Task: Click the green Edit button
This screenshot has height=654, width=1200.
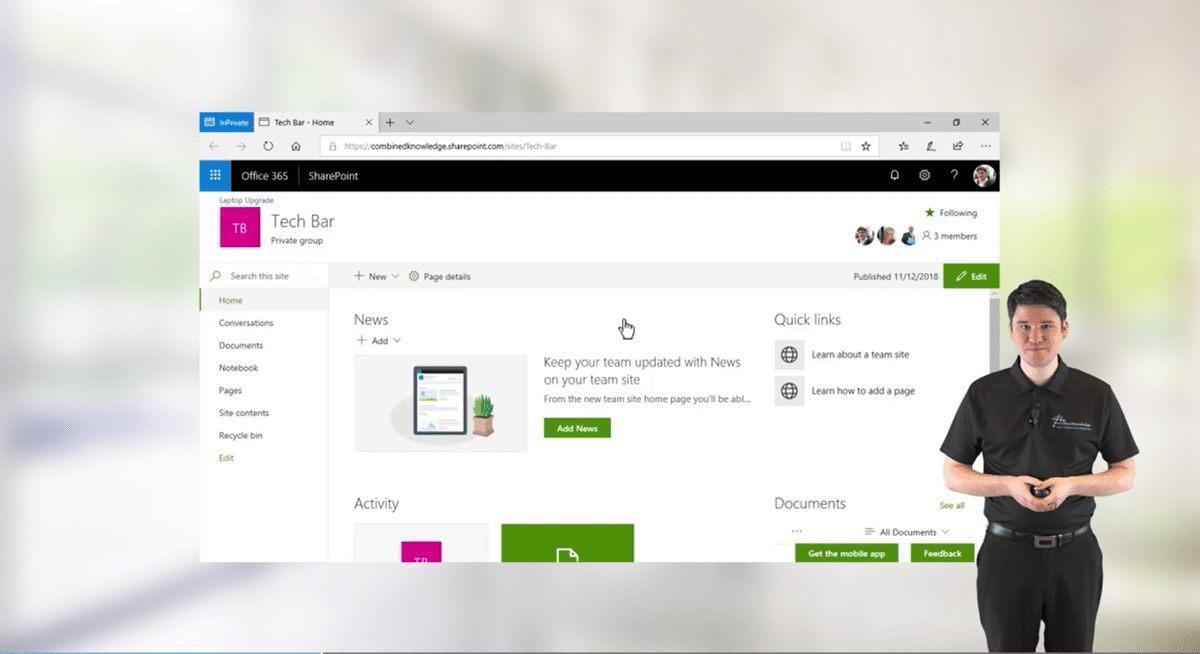Action: point(969,275)
